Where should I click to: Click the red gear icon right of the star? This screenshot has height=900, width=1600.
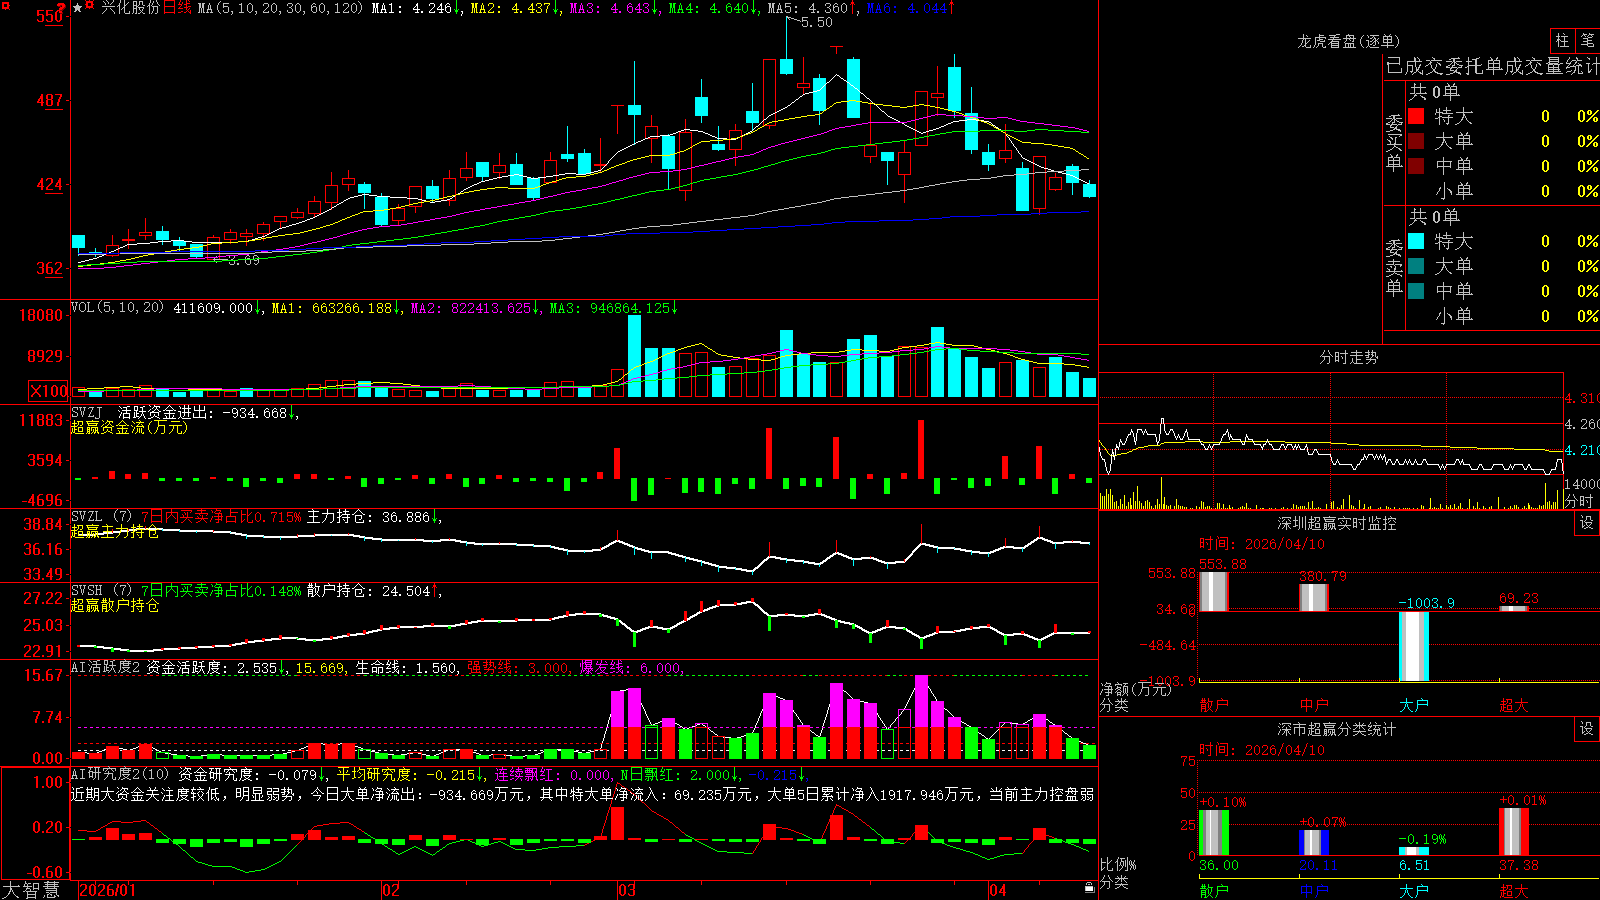point(89,5)
